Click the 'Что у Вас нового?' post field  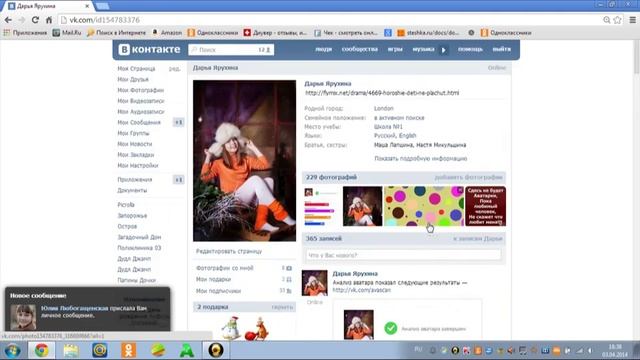403,255
